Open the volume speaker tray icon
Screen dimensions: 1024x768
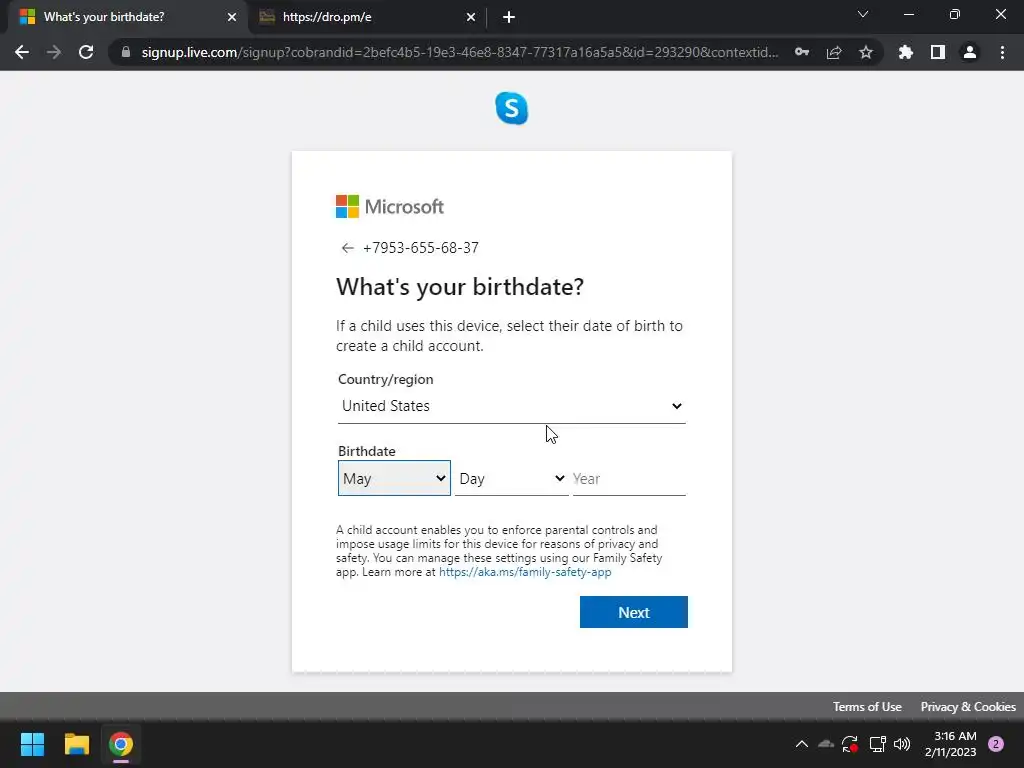(x=902, y=744)
